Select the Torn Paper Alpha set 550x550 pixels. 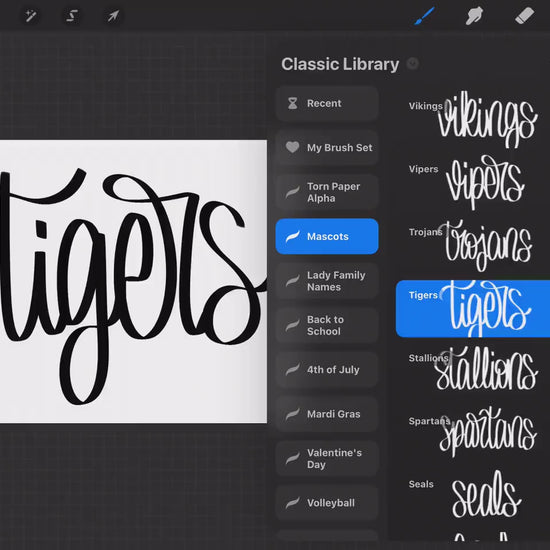327,192
